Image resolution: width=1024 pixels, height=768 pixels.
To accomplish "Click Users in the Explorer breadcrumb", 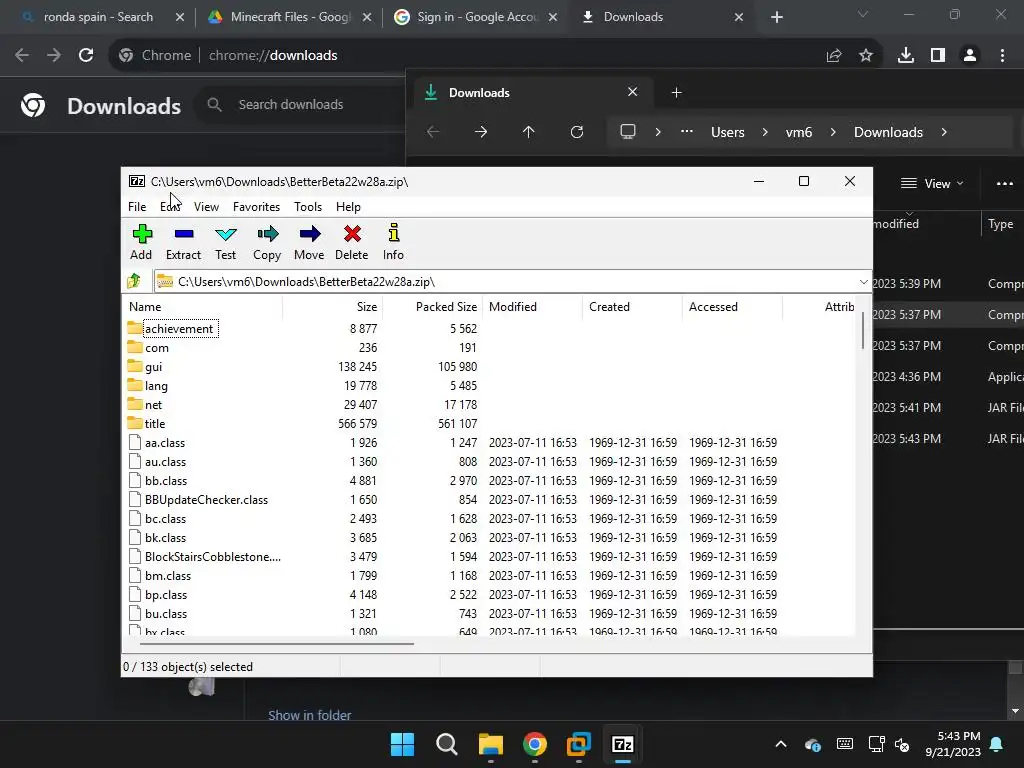I will 728,132.
